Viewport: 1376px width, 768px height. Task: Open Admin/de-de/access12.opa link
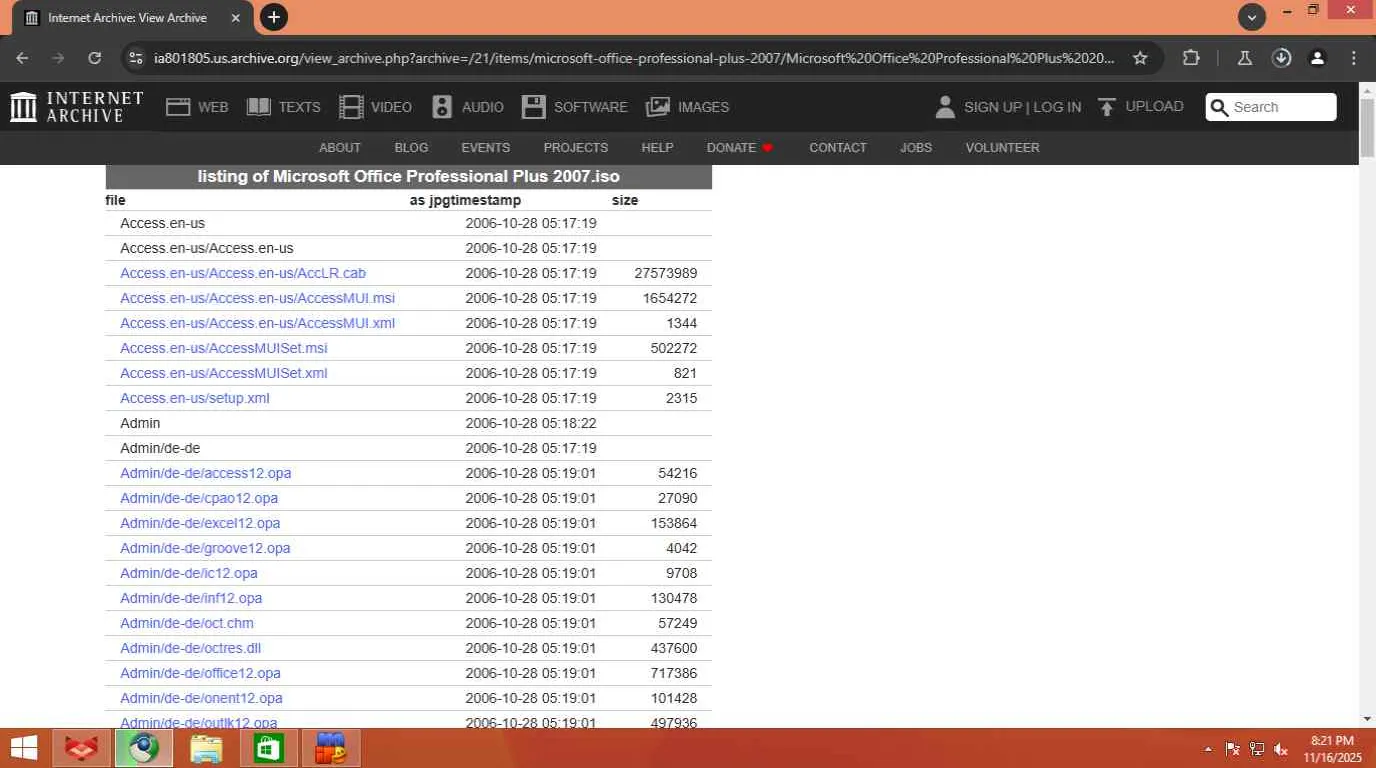tap(206, 473)
